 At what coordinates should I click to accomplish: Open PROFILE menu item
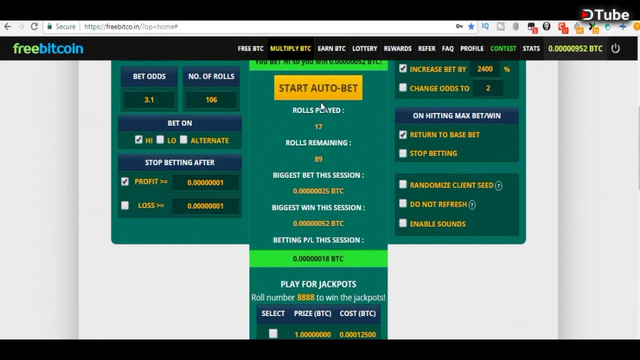click(472, 49)
